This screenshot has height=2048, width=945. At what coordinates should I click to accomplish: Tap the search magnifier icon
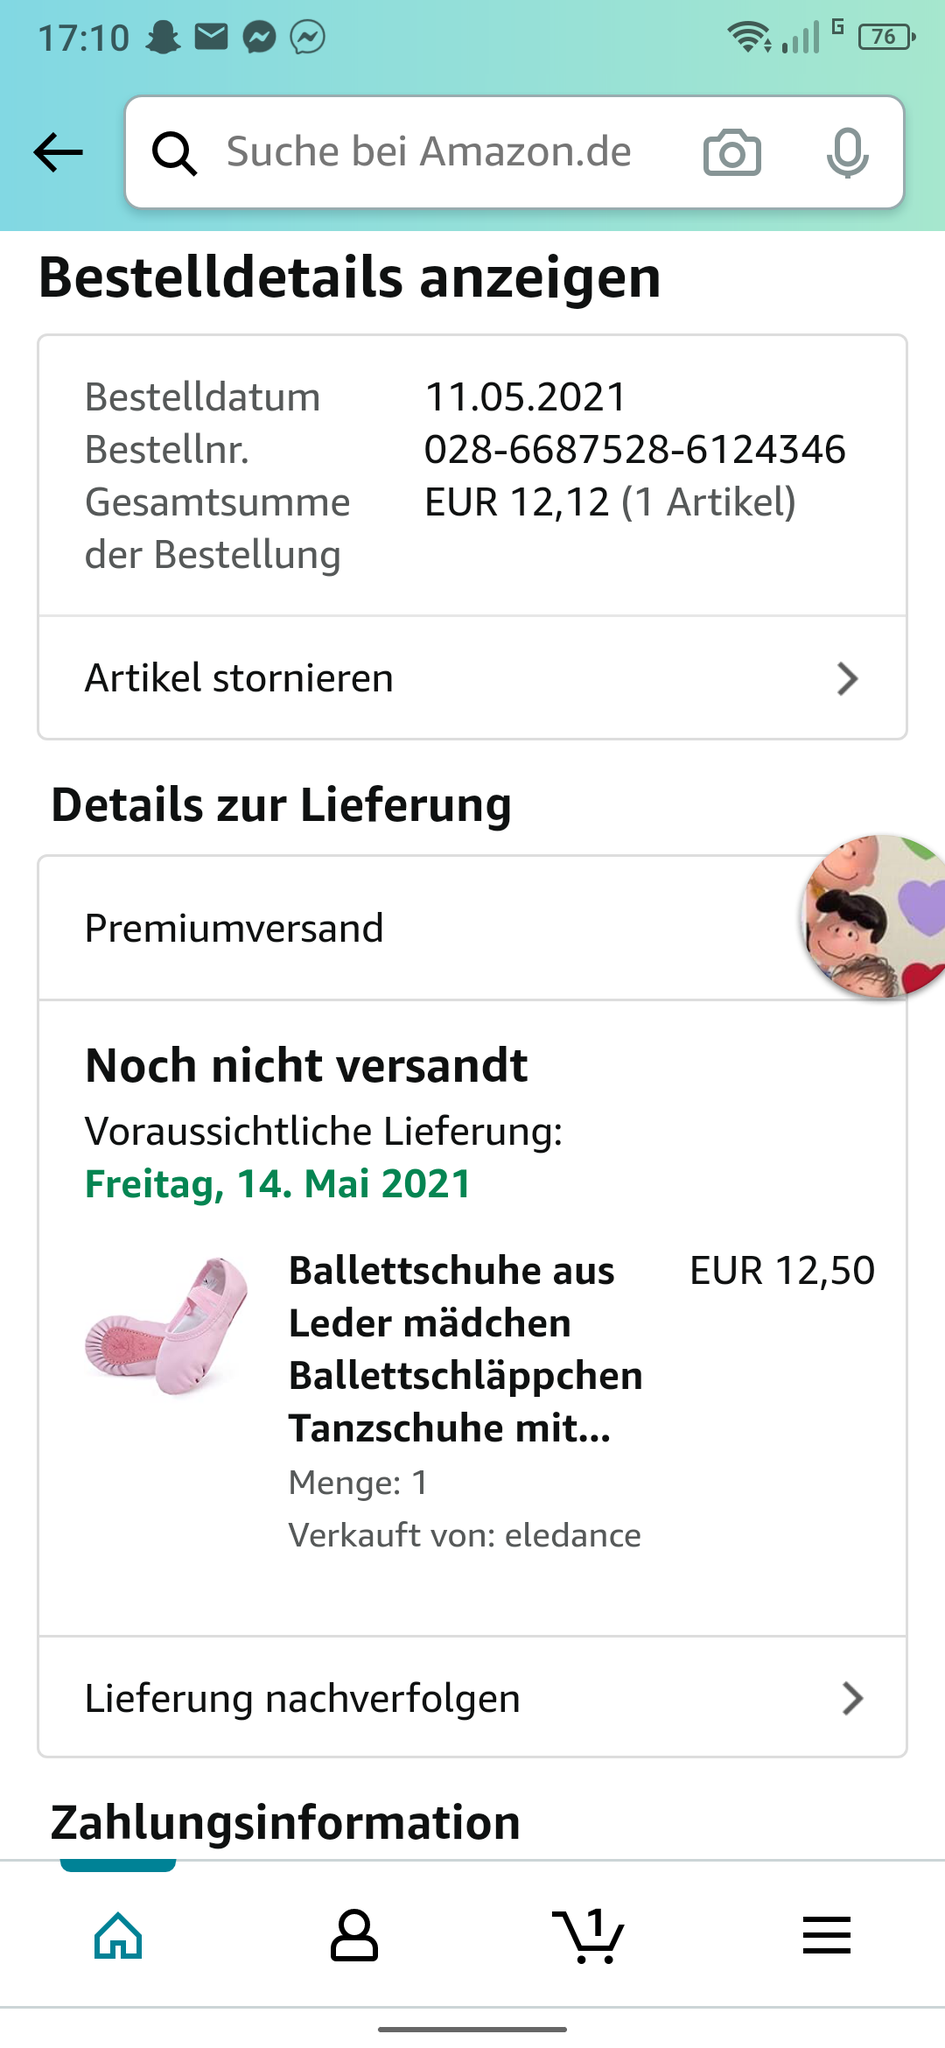pyautogui.click(x=174, y=153)
